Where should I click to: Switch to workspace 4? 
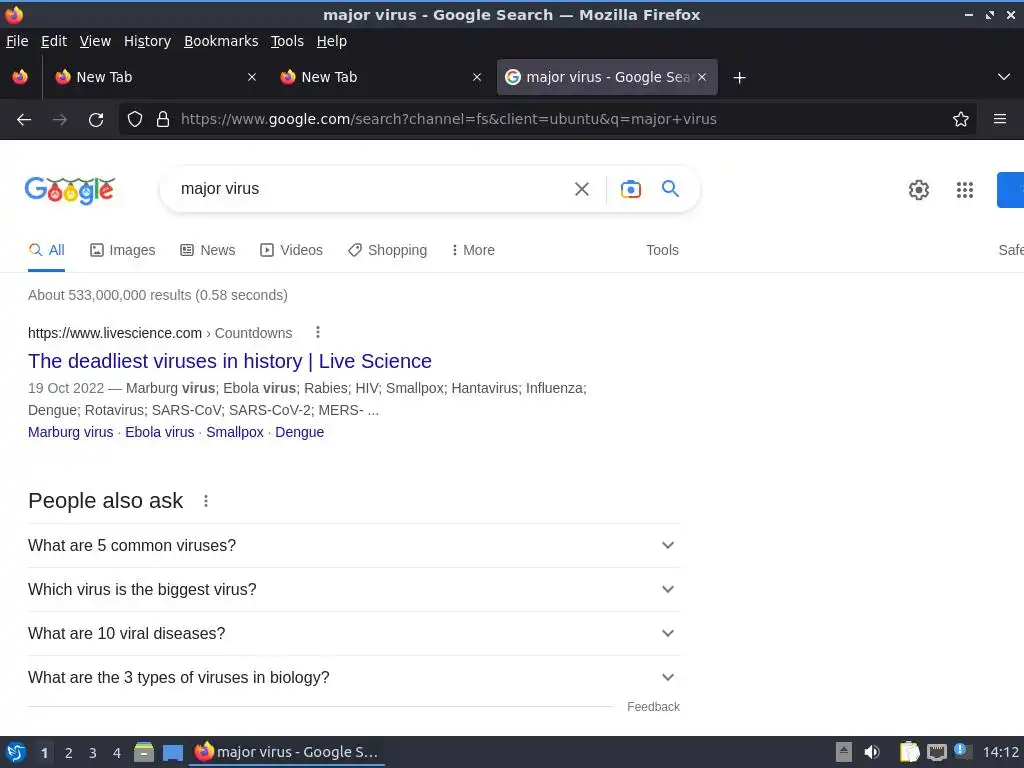click(x=117, y=753)
